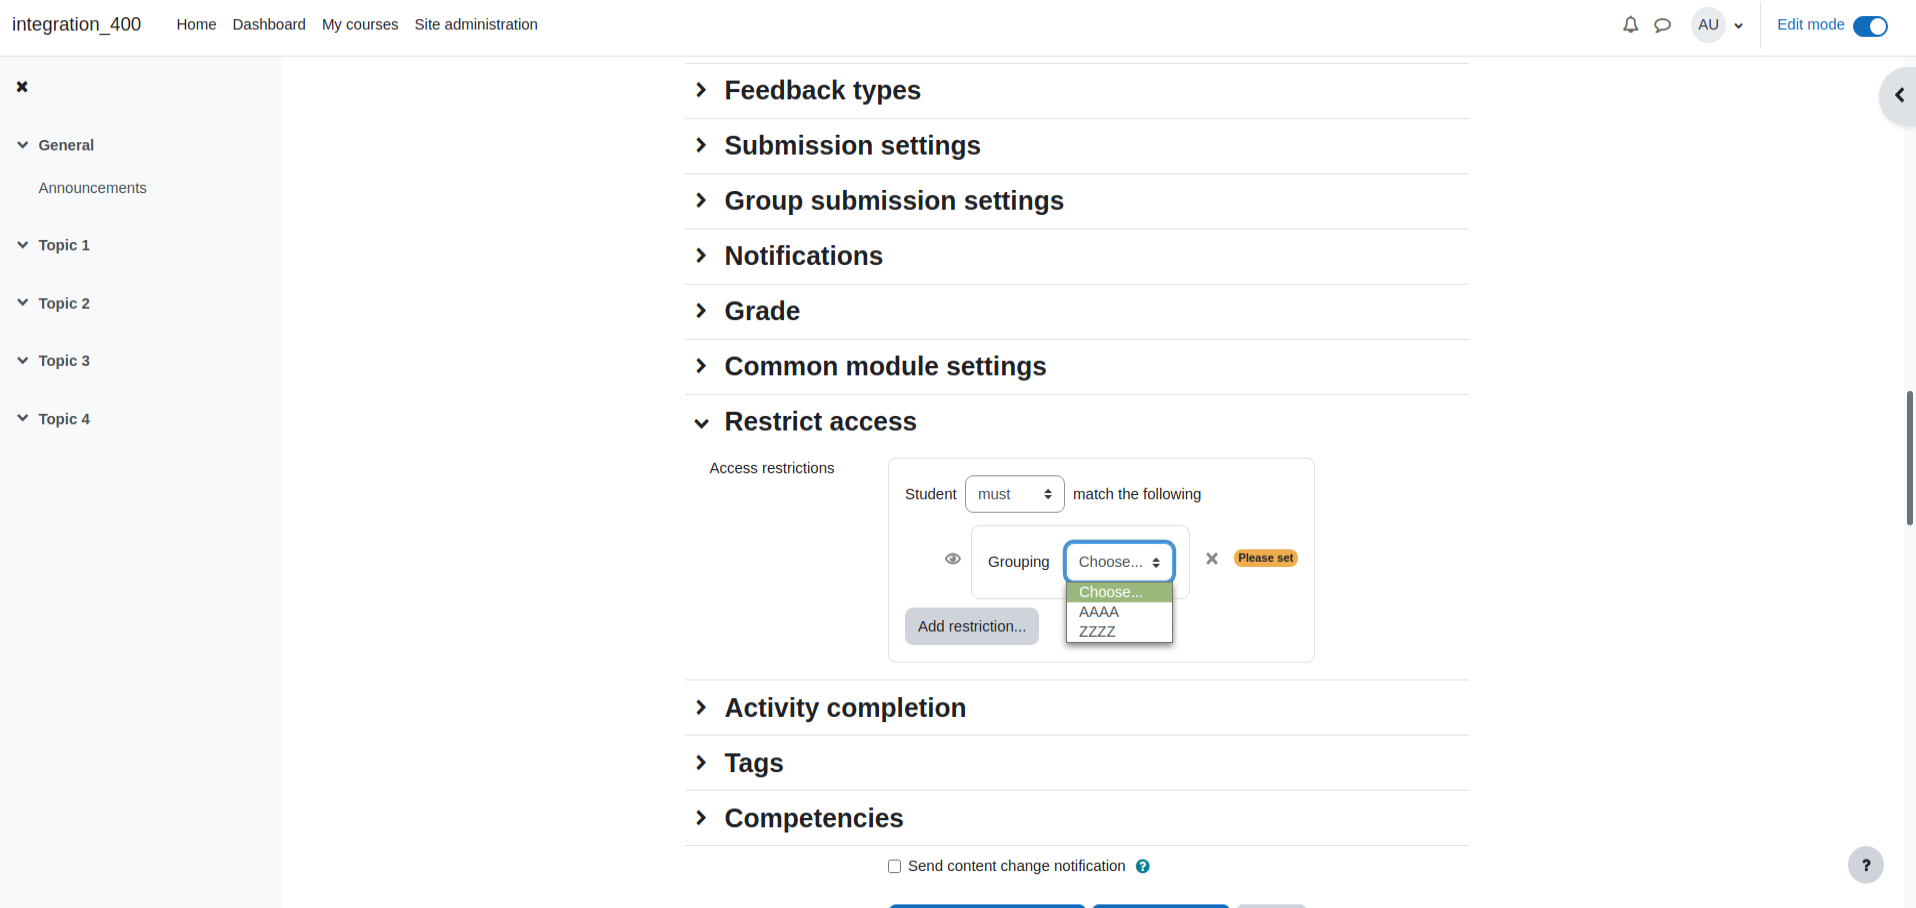Click the page vertical scrollbar
The height and width of the screenshot is (908, 1916).
pos(1910,458)
